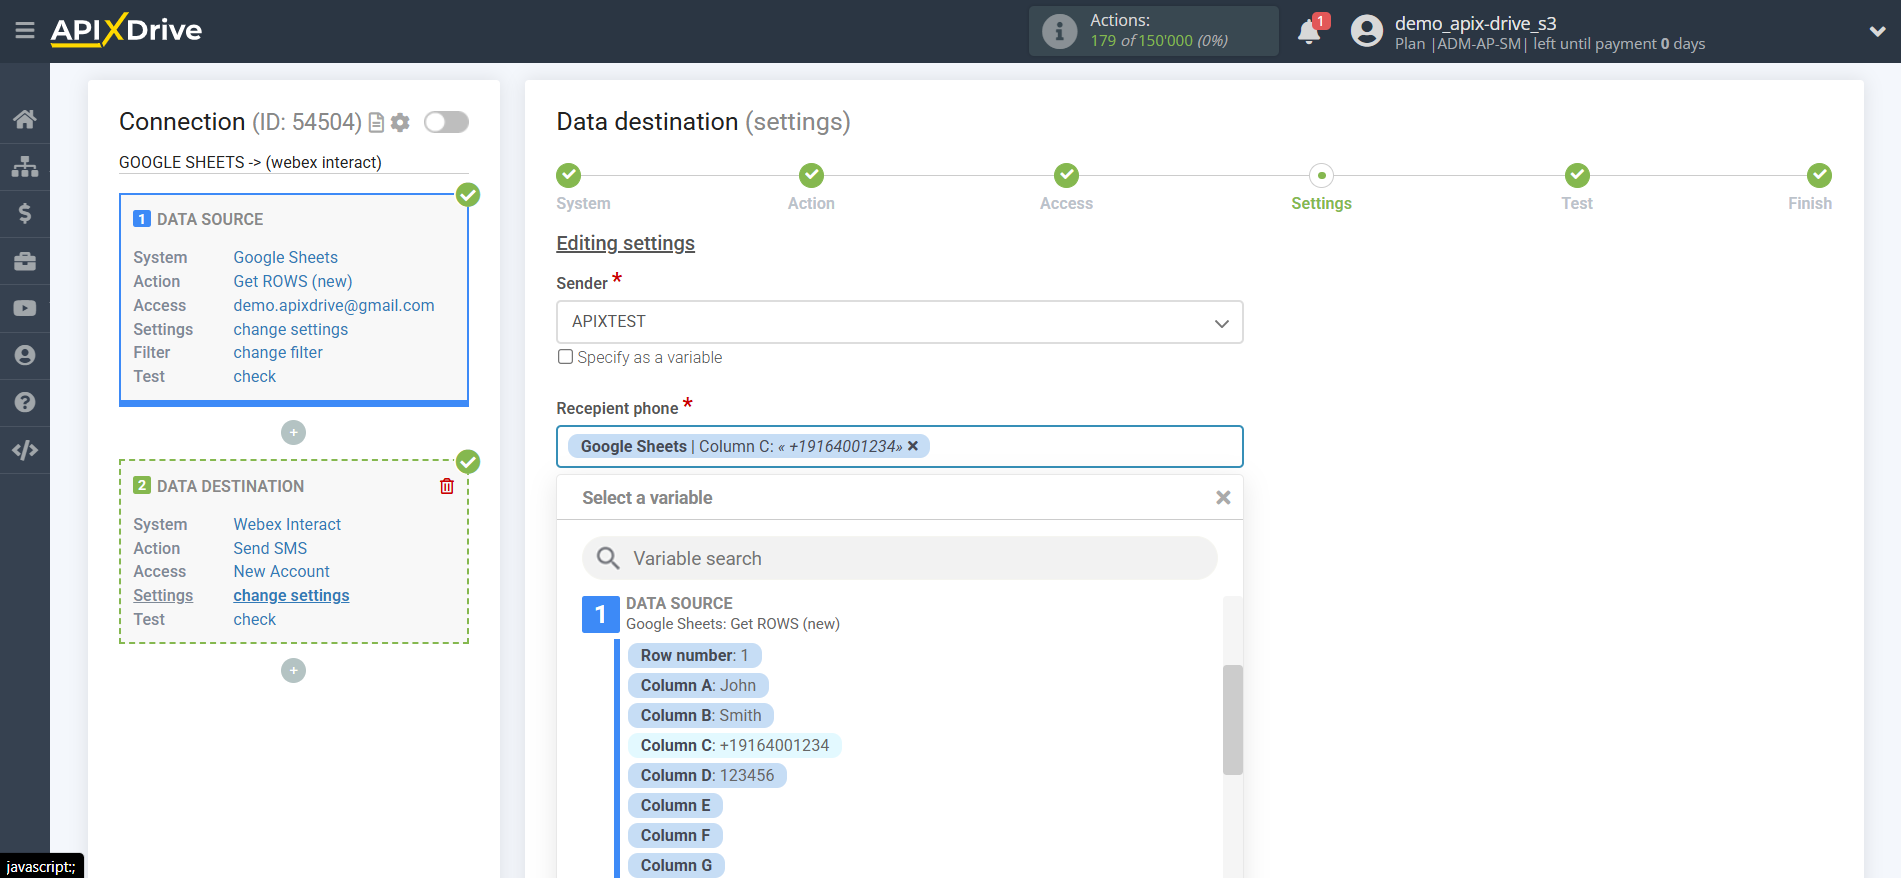
Task: Expand the account menu chevron
Action: [1877, 31]
